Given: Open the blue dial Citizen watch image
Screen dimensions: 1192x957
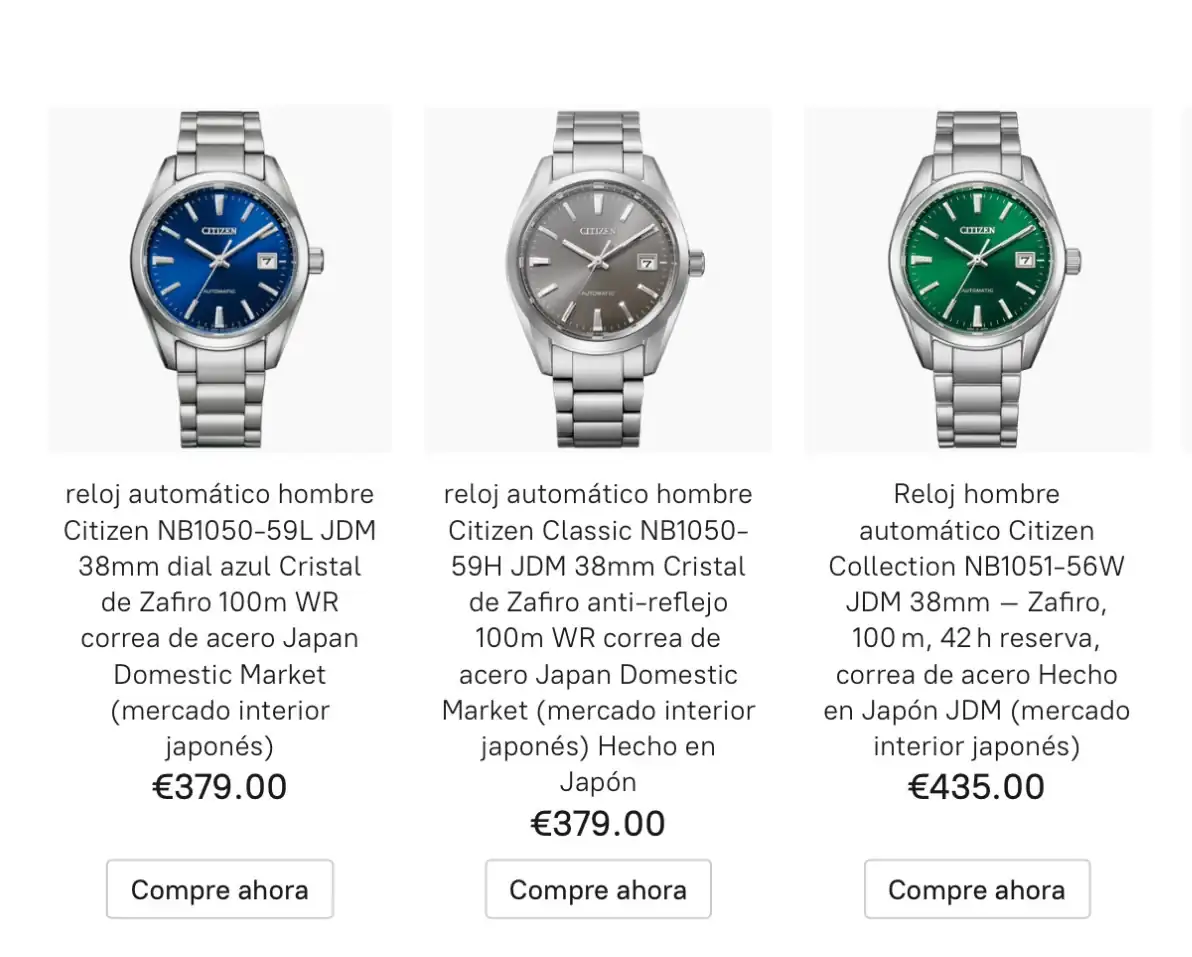Looking at the screenshot, I should (x=220, y=279).
